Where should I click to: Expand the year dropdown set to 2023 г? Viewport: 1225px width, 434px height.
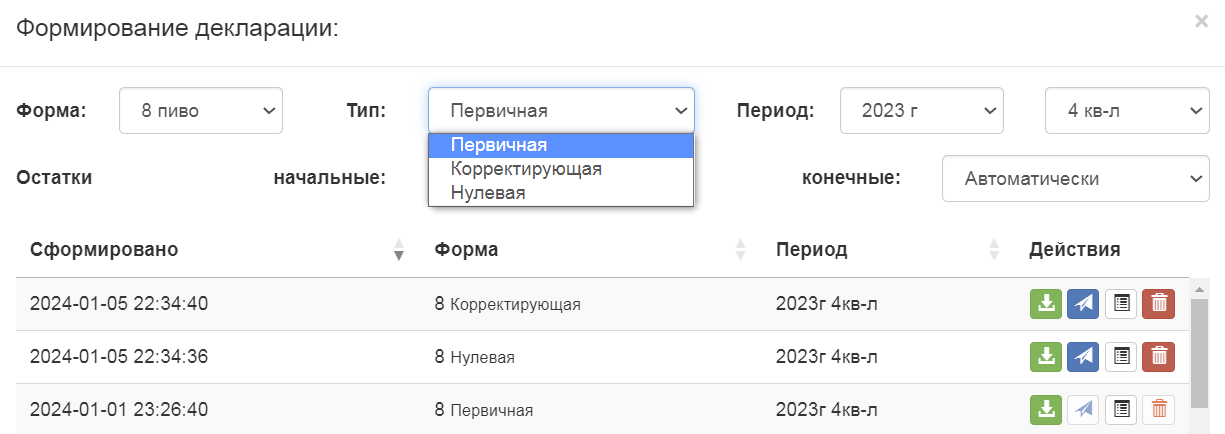[x=921, y=111]
